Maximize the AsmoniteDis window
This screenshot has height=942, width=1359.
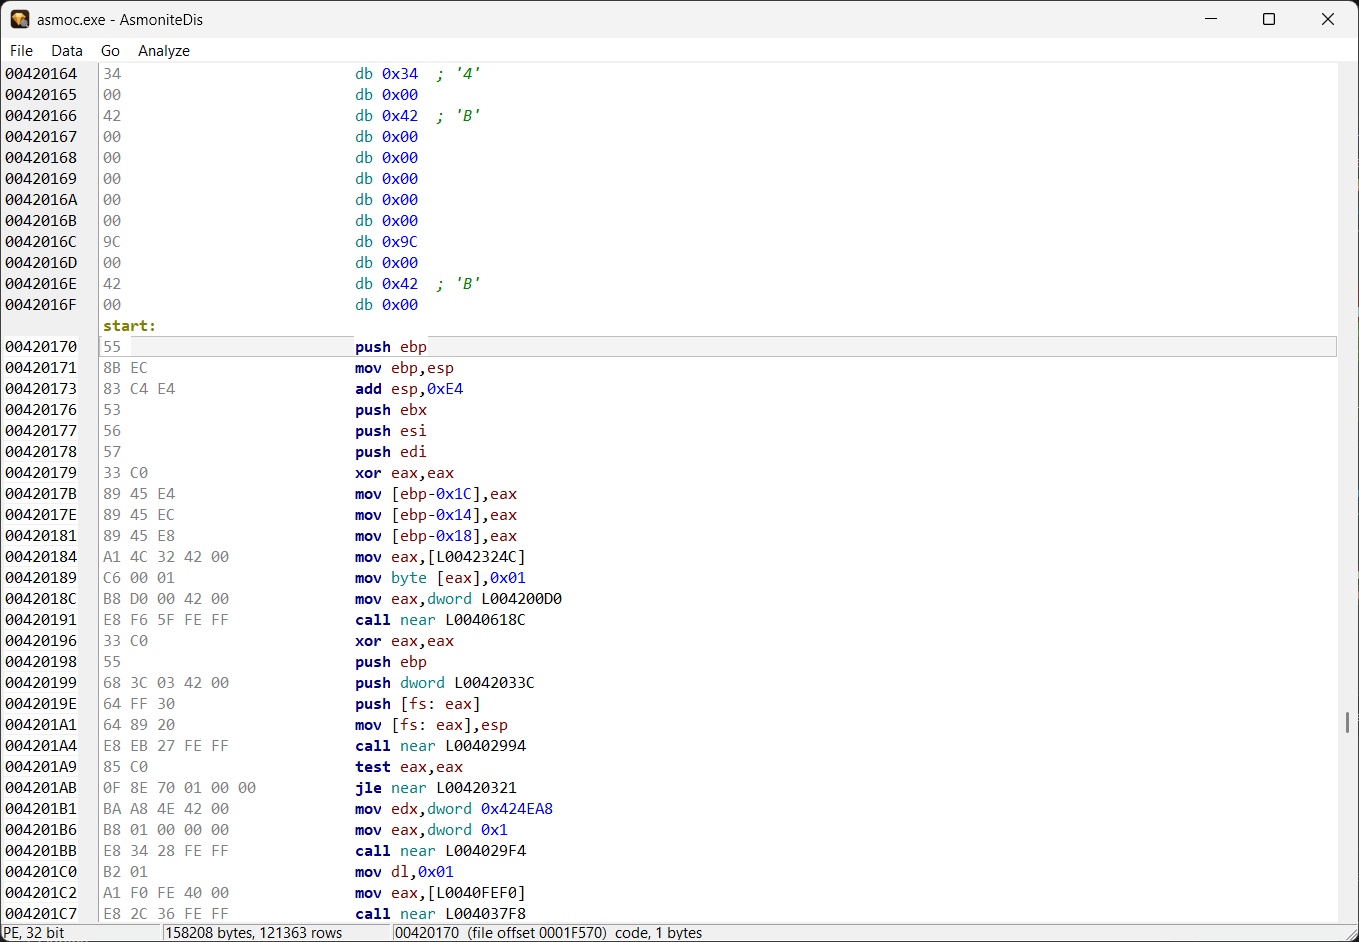pos(1269,19)
